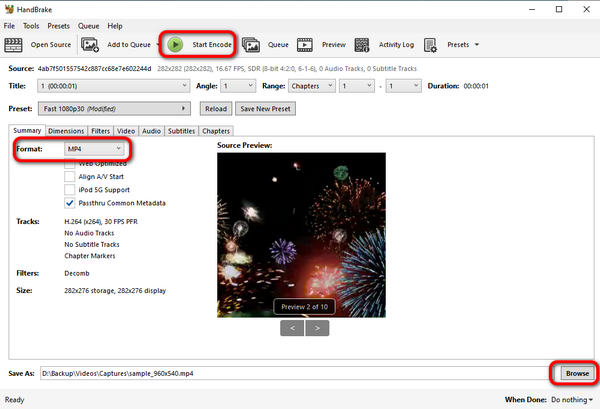Click the Open Source film clapper icon
Image resolution: width=600 pixels, height=409 pixels.
tap(13, 45)
